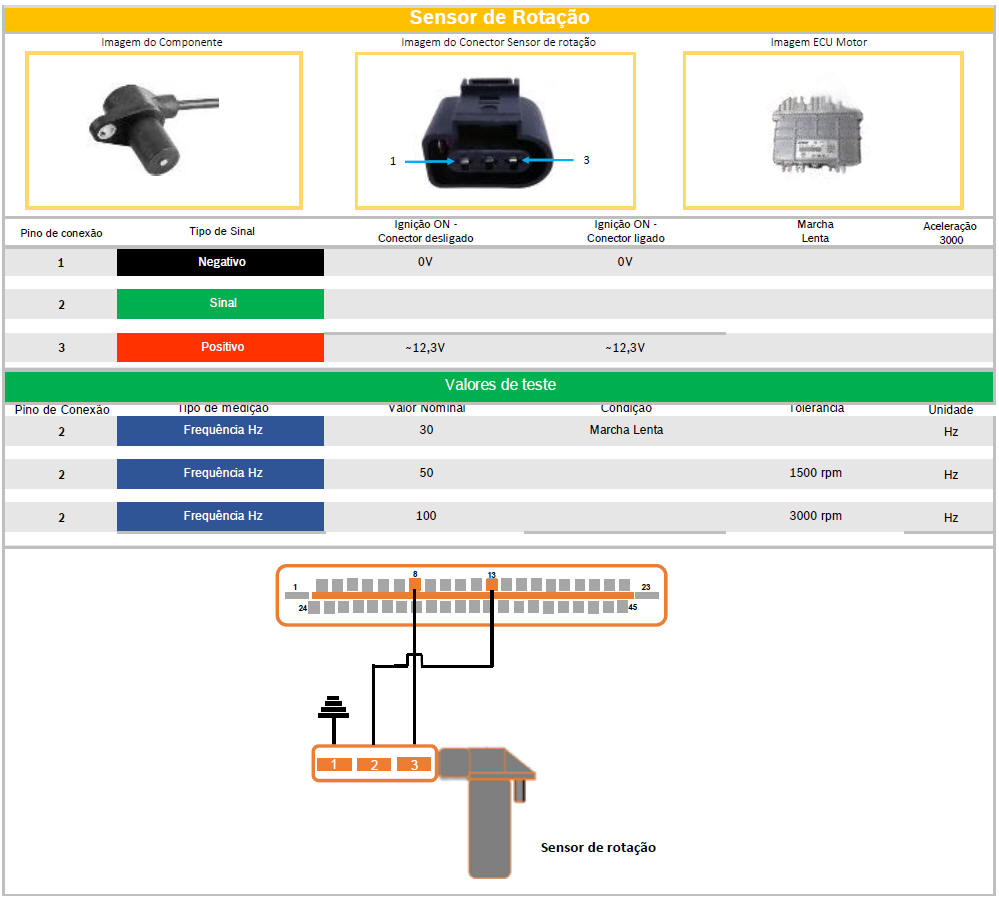Click Frequência Hz cell for 100 Hz
Screen dimensions: 999x903
coord(220,516)
